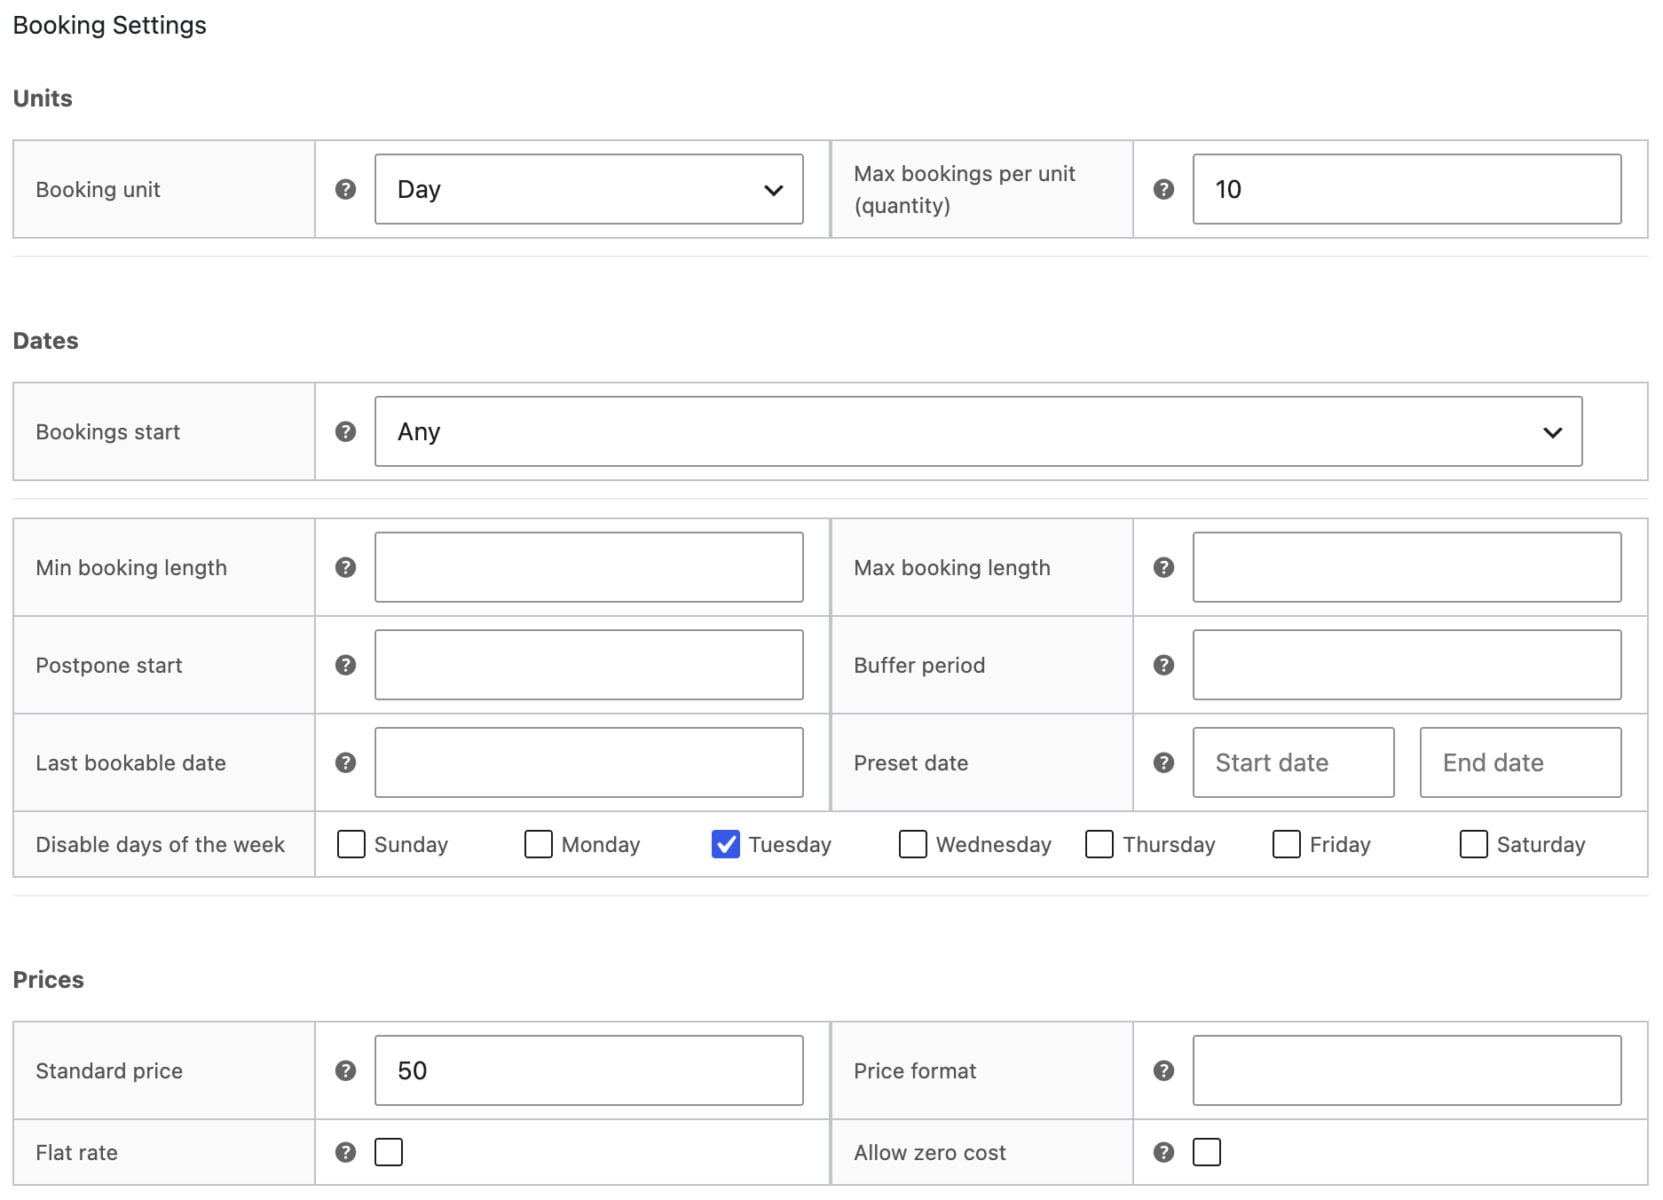Screen dimensions: 1663x1200
Task: Click the Postpone start input
Action: [x=588, y=665]
